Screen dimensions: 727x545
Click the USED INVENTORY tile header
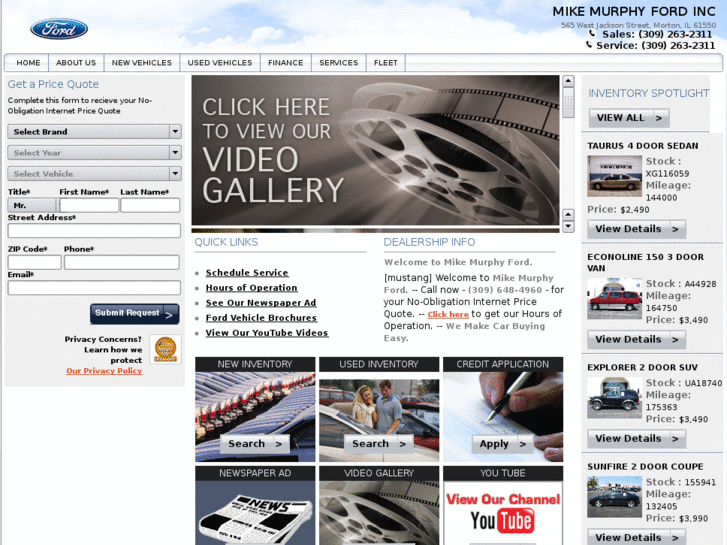click(x=379, y=364)
